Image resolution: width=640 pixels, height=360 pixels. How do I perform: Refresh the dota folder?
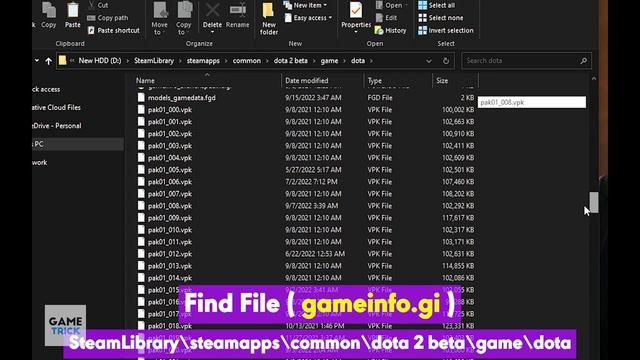pyautogui.click(x=446, y=61)
